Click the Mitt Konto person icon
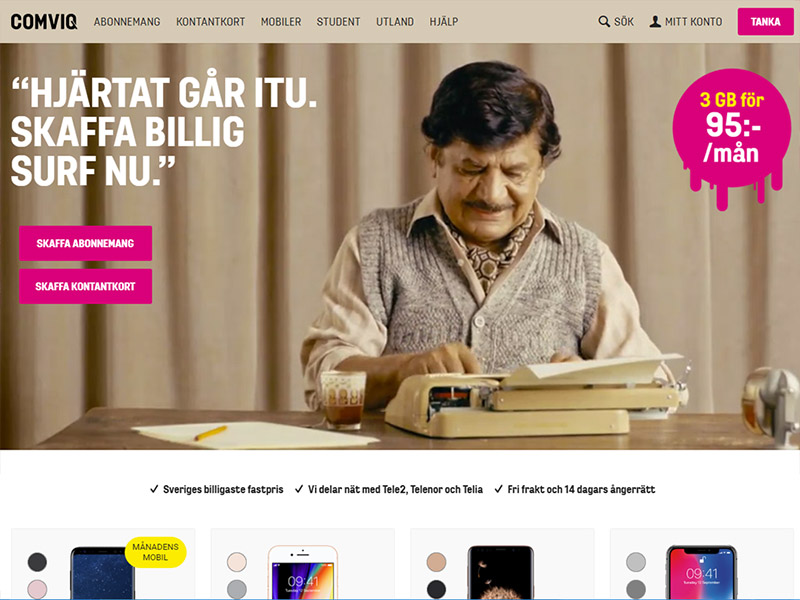This screenshot has height=600, width=800. coord(655,21)
